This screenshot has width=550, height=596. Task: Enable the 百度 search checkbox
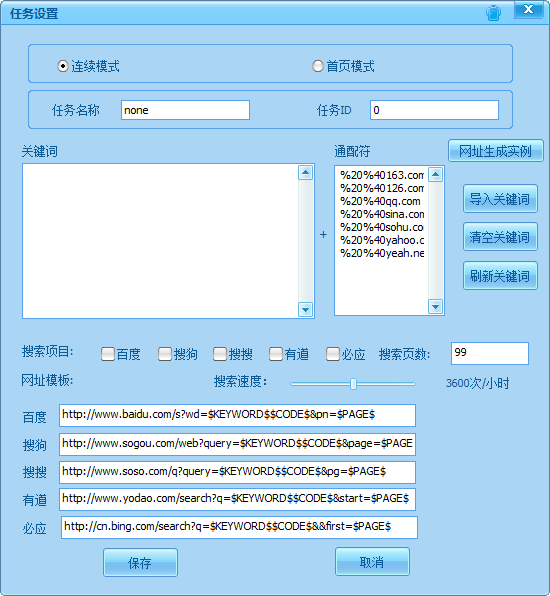[108, 354]
